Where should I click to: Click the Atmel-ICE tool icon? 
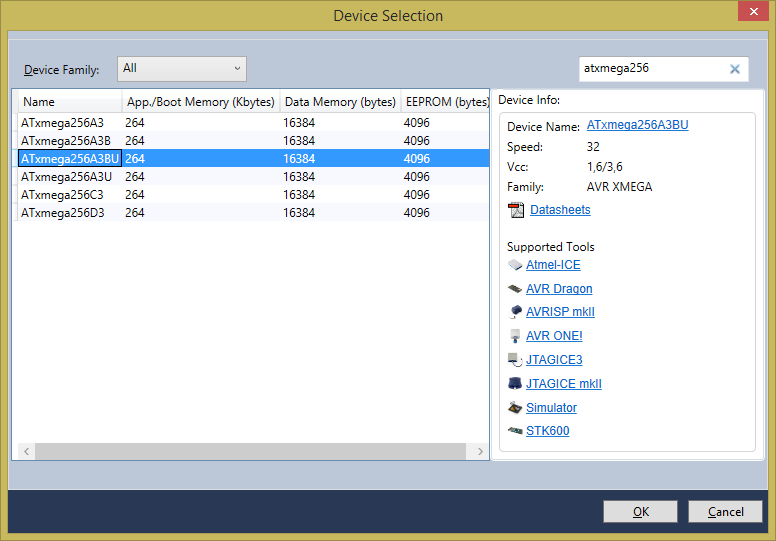(515, 265)
